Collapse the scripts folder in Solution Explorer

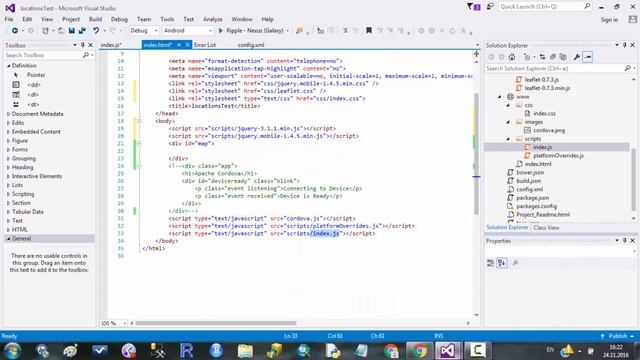508,139
